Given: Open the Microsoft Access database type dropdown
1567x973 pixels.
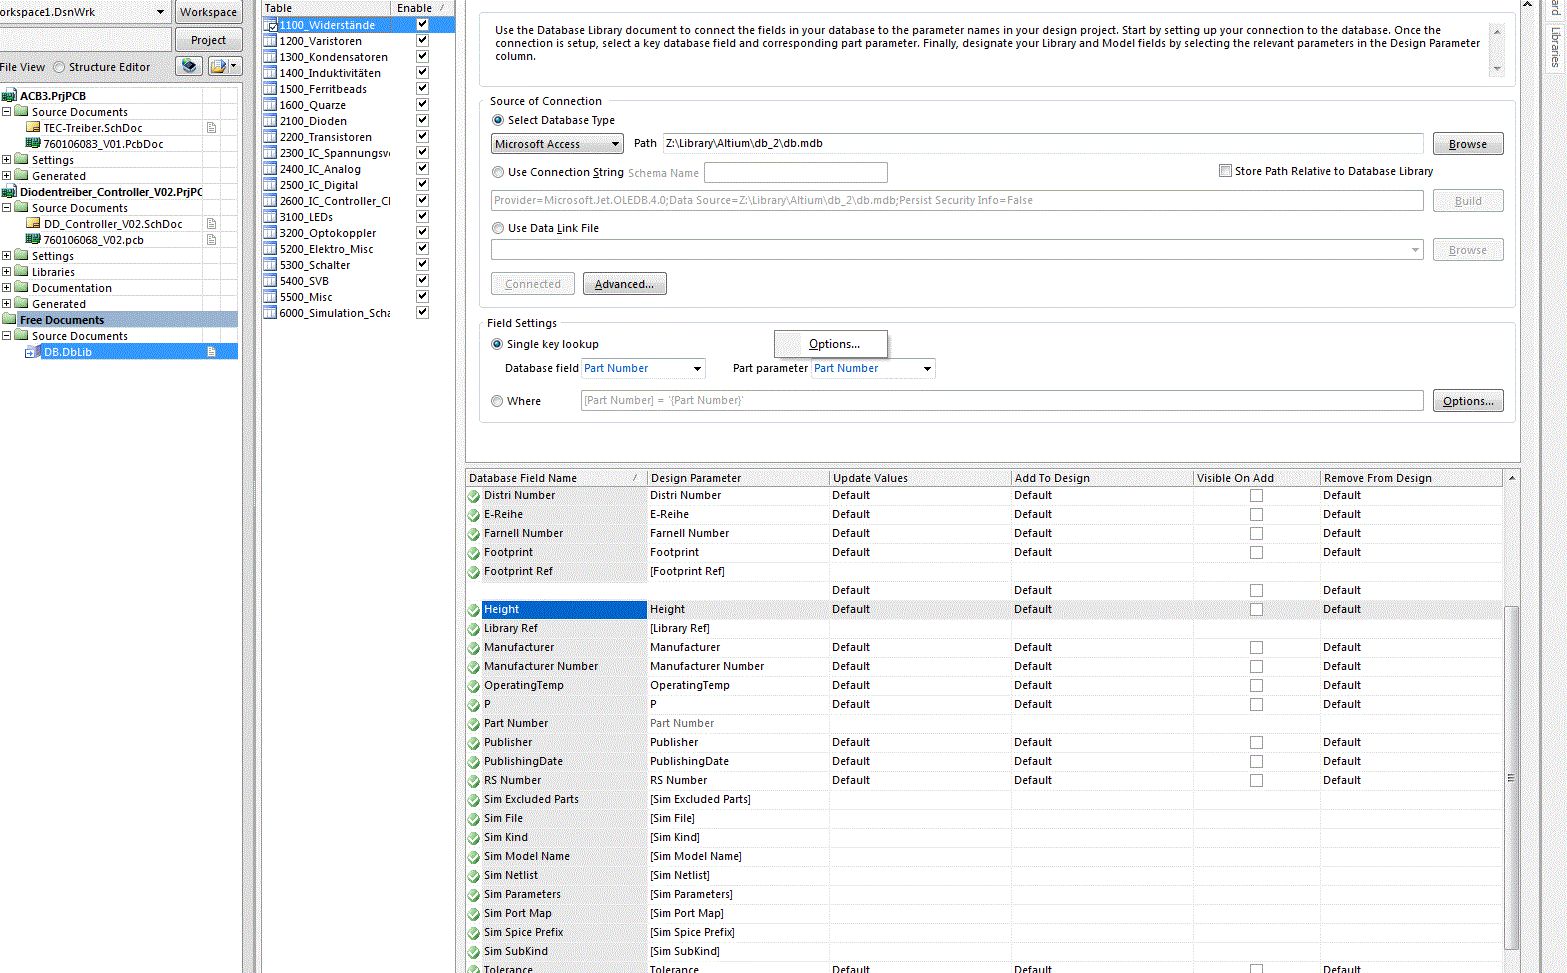Looking at the screenshot, I should [x=557, y=144].
